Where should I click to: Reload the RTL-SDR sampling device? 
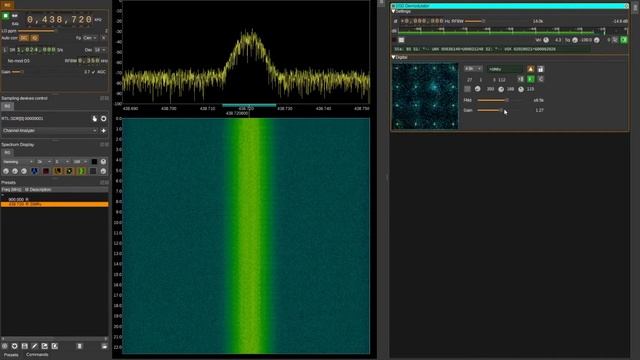[104, 118]
